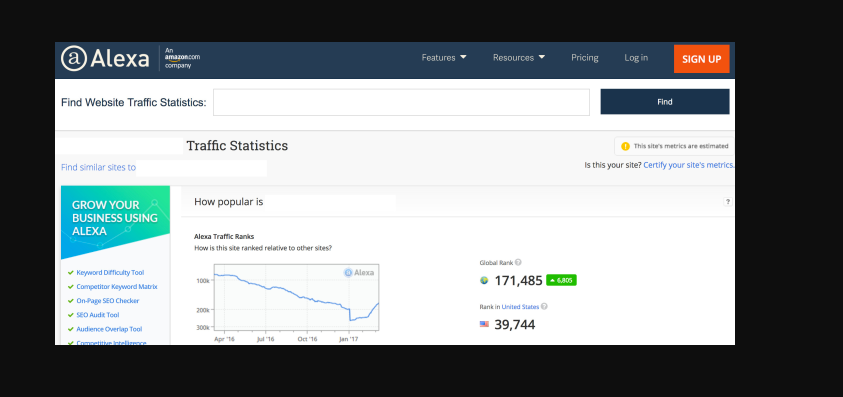This screenshot has height=397, width=843.
Task: Focus the Find Website Traffic Statistics field
Action: (401, 102)
